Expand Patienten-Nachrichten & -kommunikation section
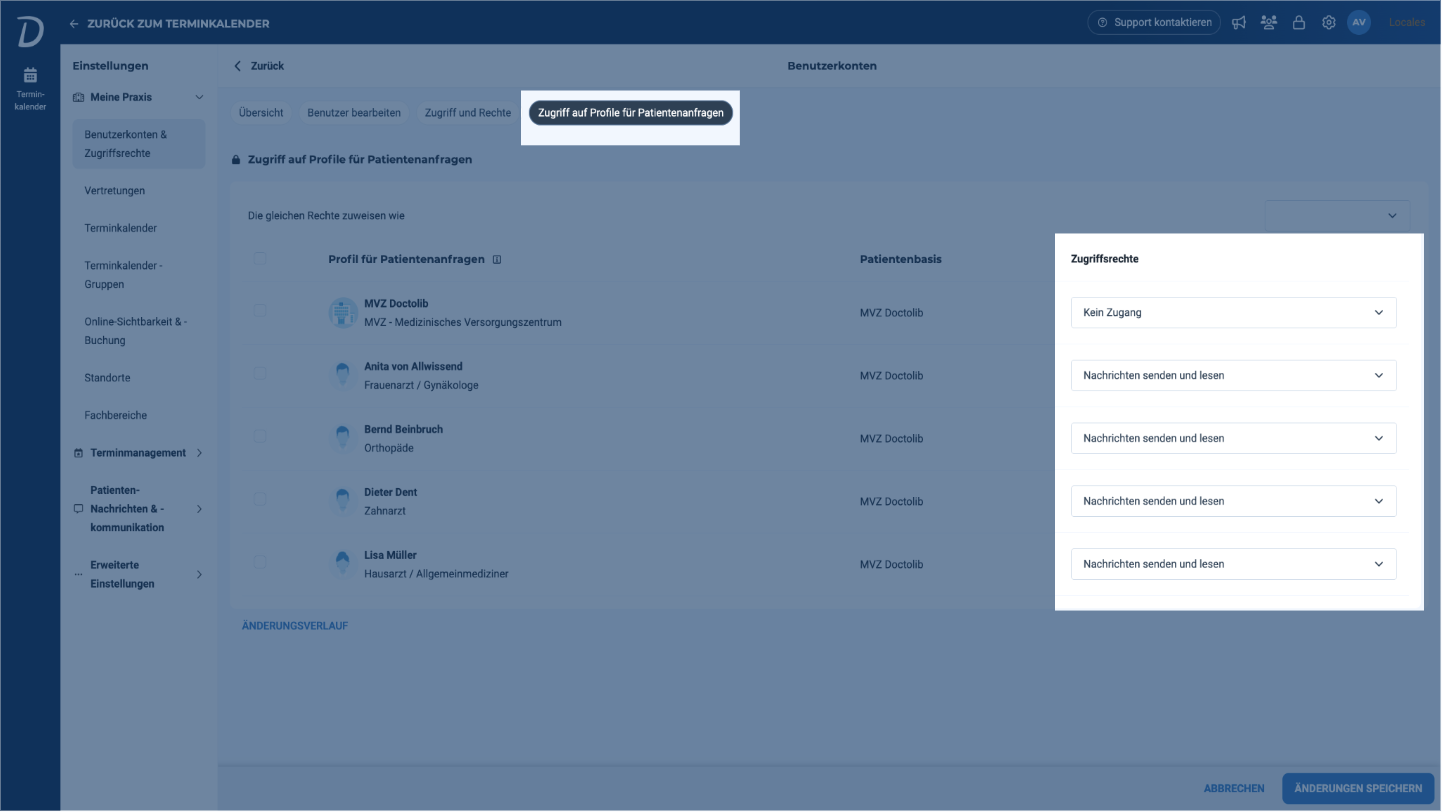1442x812 pixels. point(199,509)
